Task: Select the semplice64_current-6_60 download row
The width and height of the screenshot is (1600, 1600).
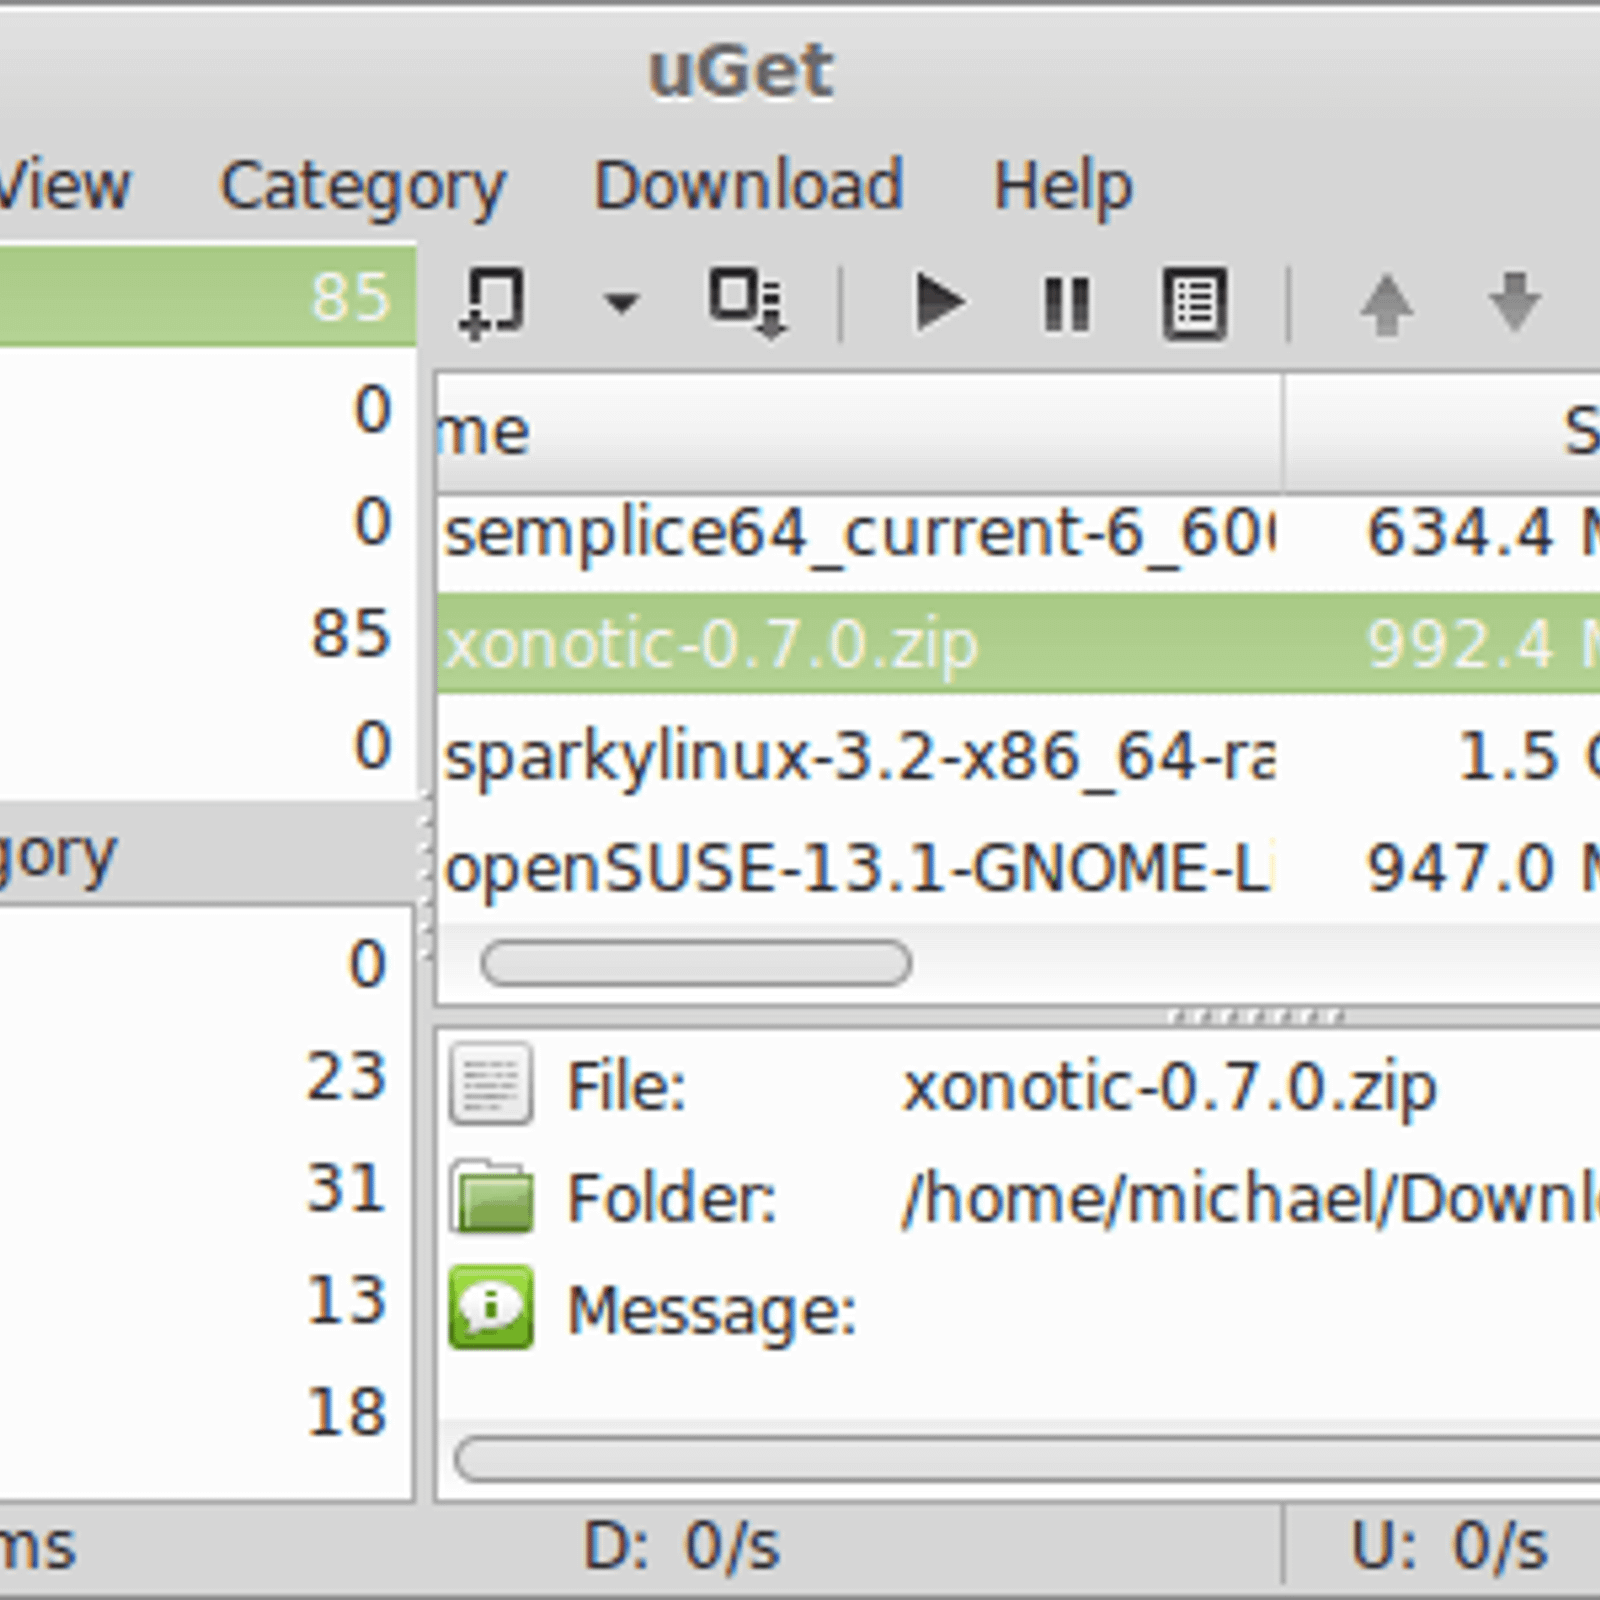Action: point(1018,533)
